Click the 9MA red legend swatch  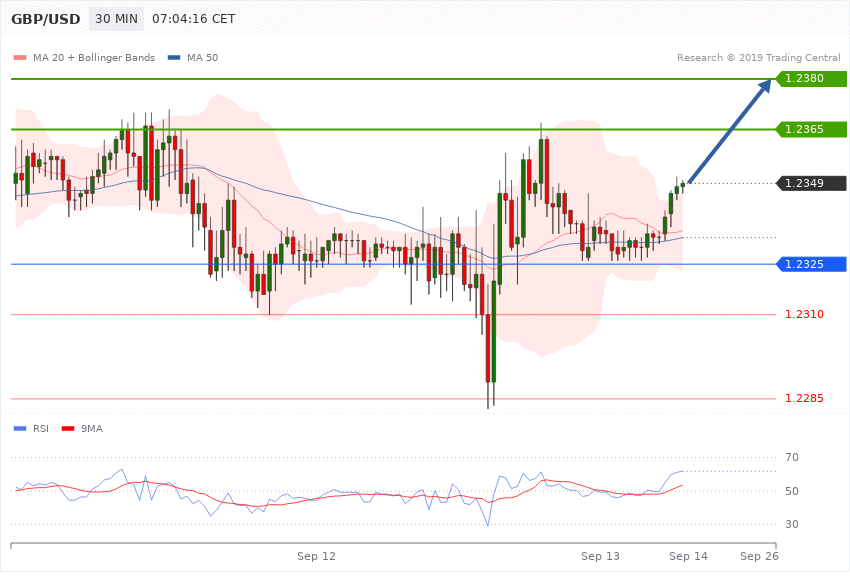68,429
